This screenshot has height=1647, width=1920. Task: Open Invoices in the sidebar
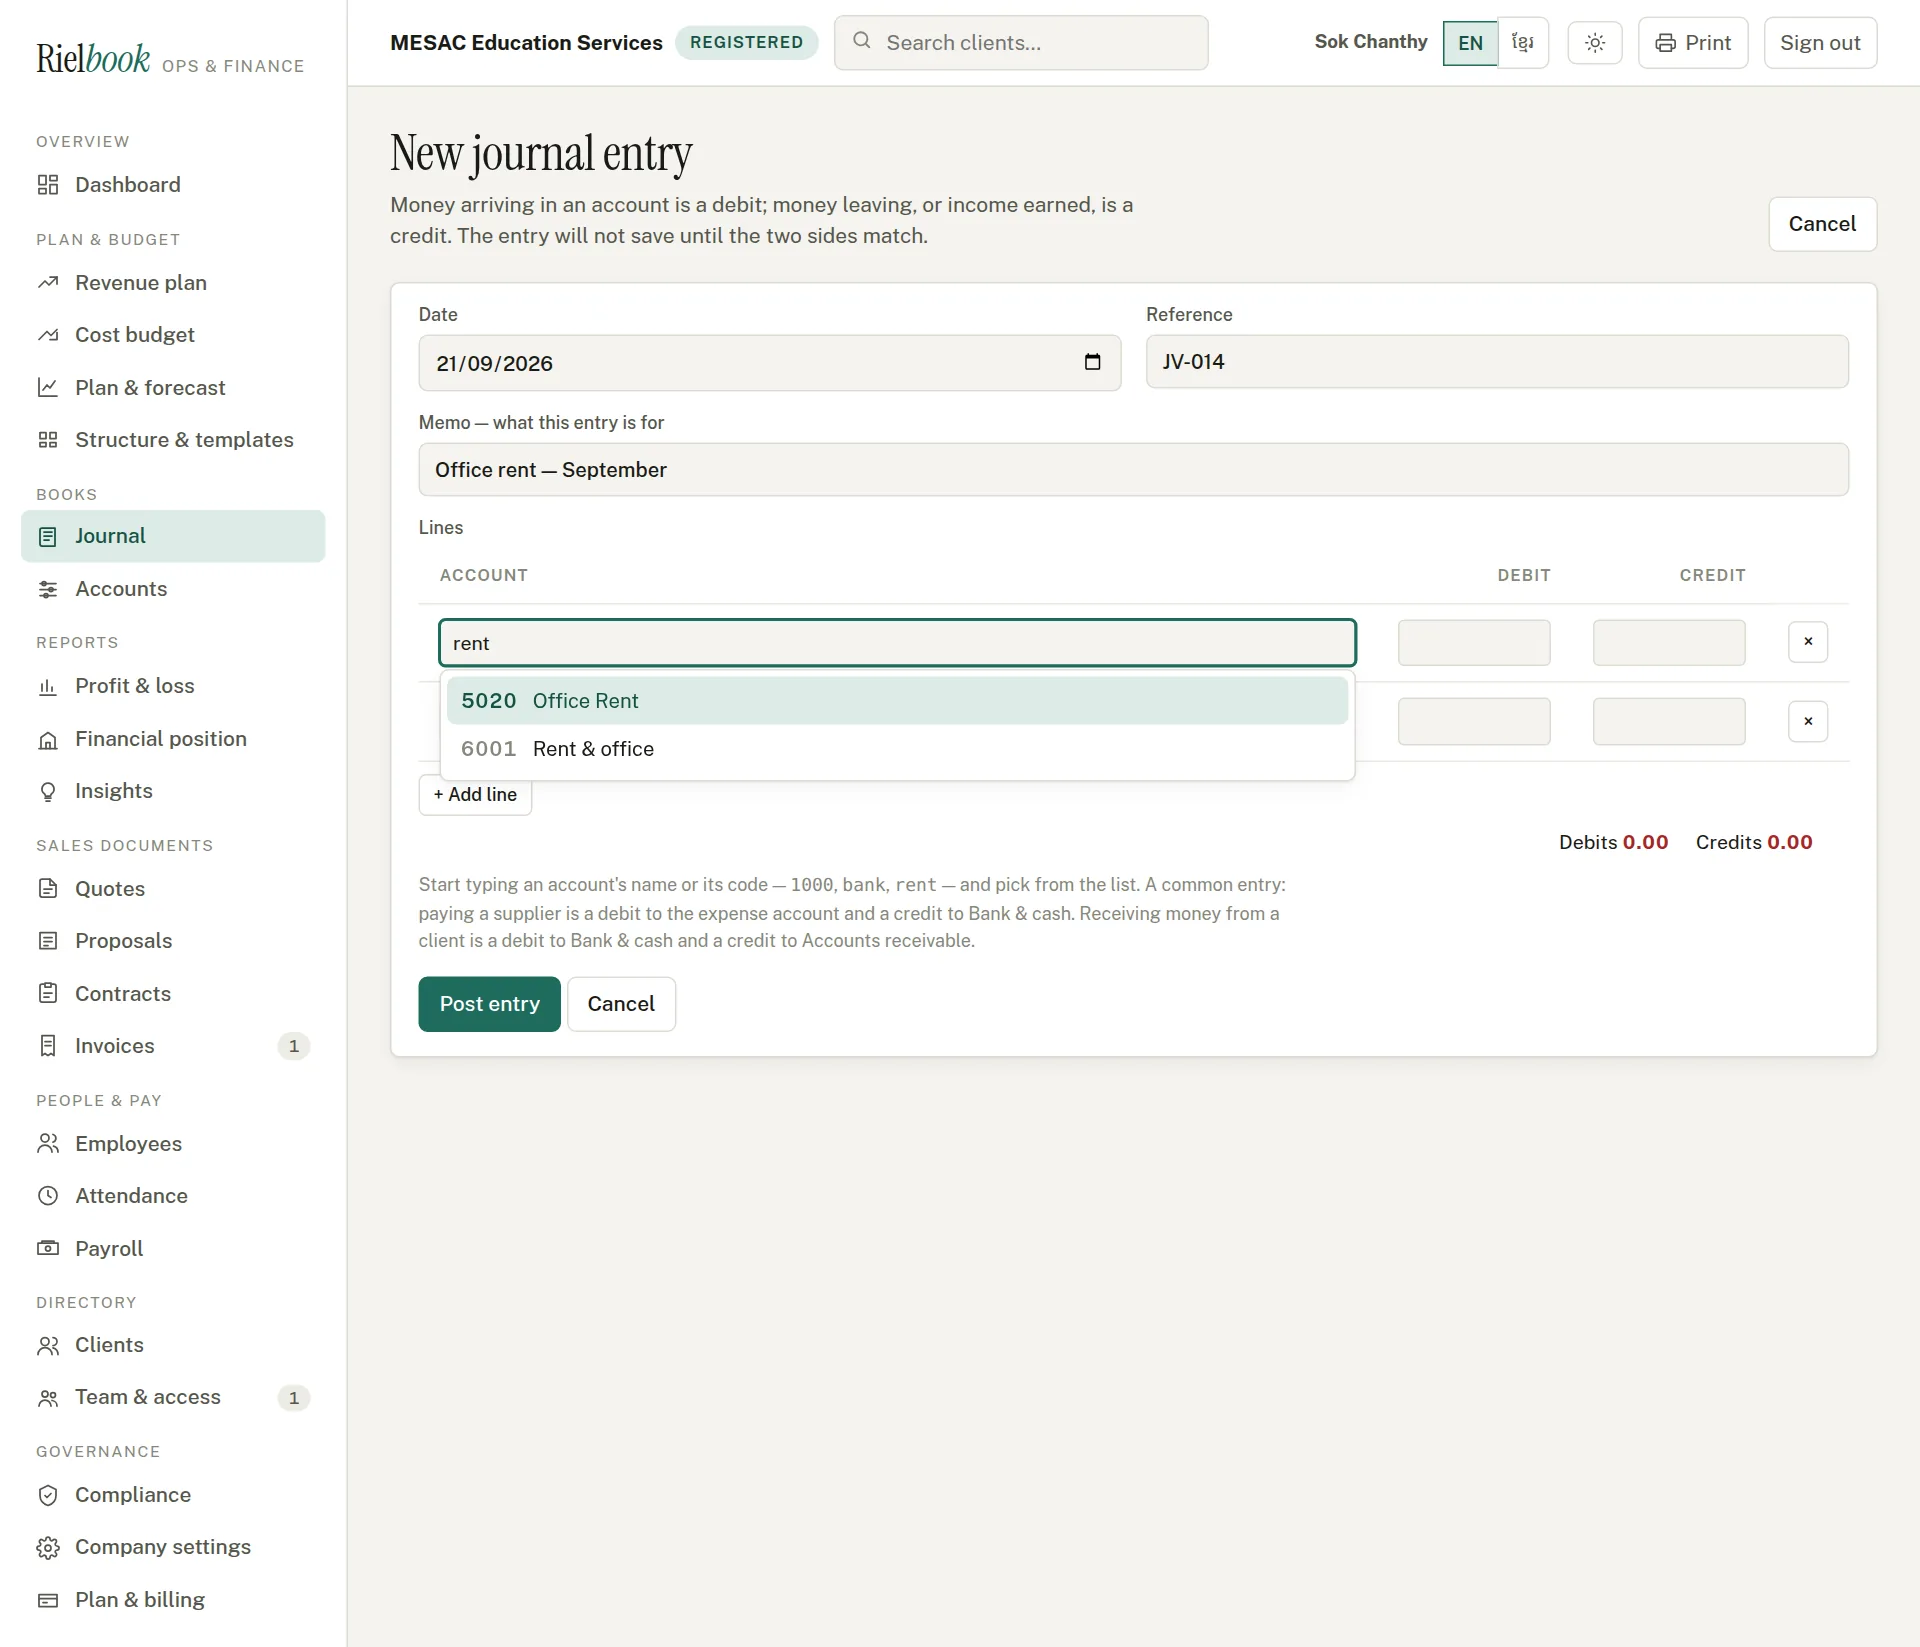coord(173,1046)
